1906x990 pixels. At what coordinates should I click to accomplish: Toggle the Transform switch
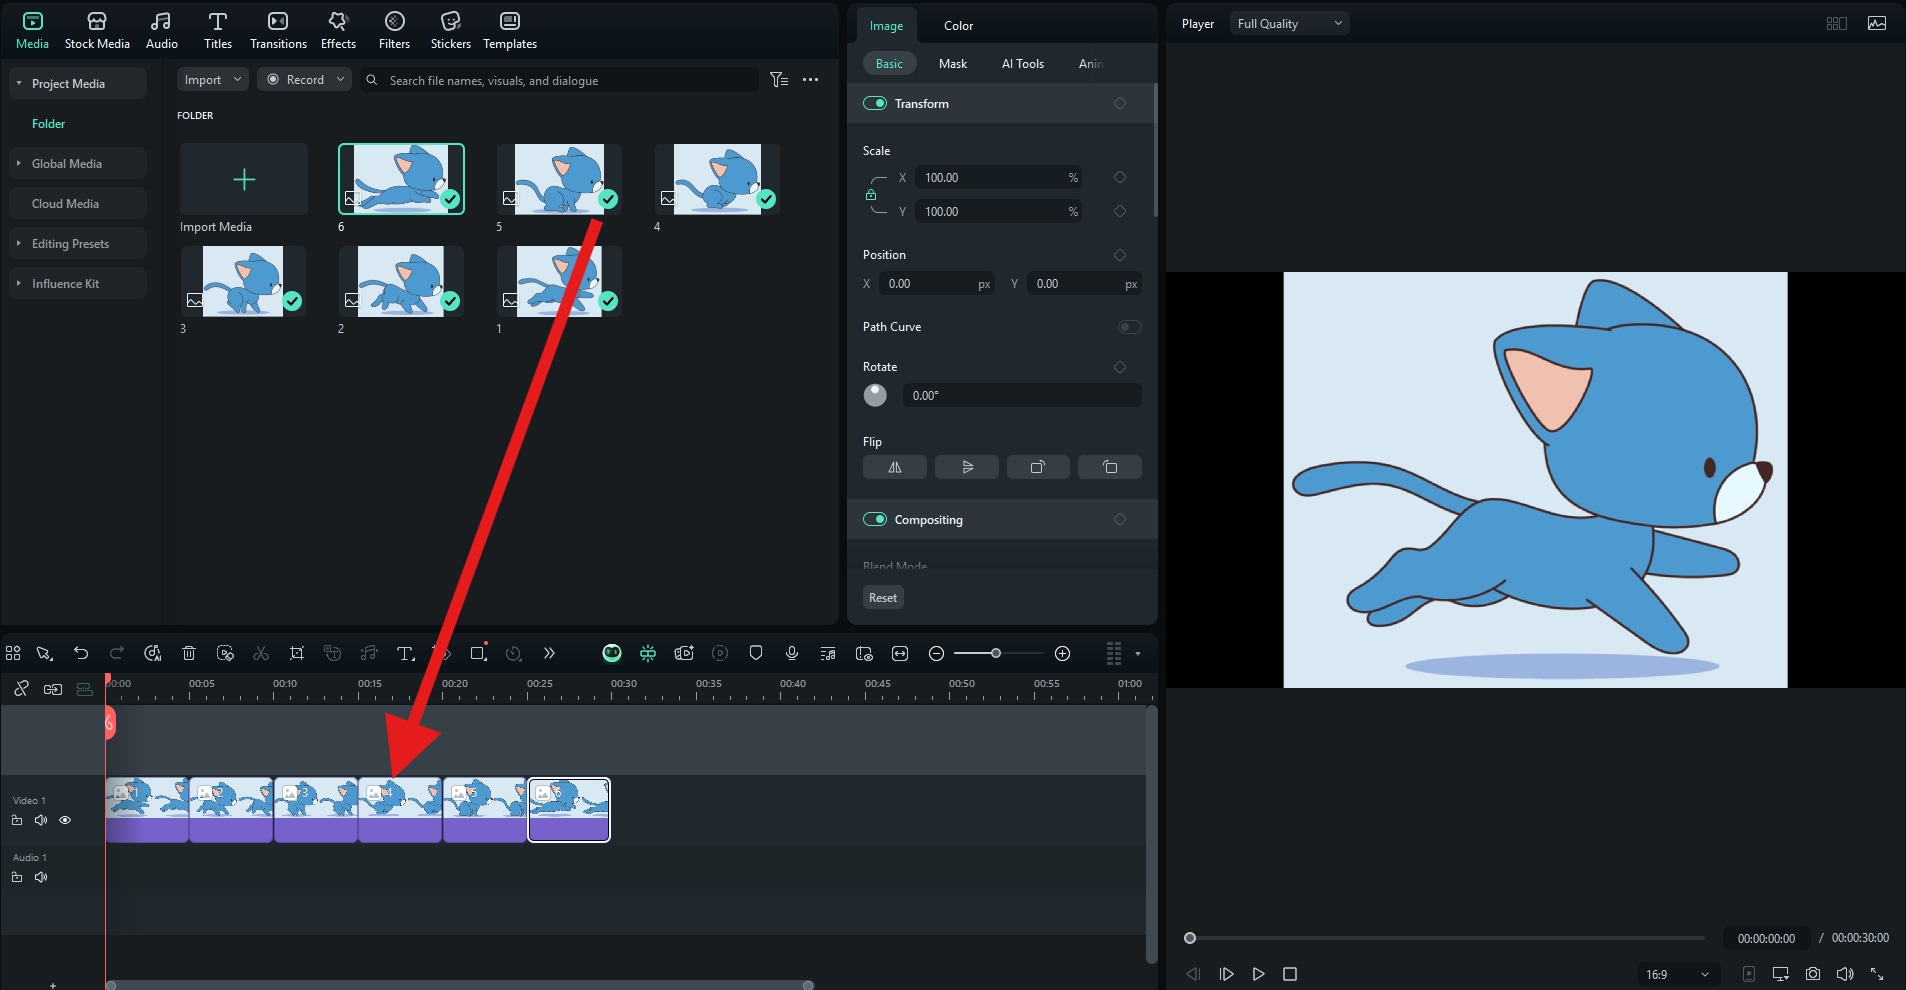pos(875,103)
